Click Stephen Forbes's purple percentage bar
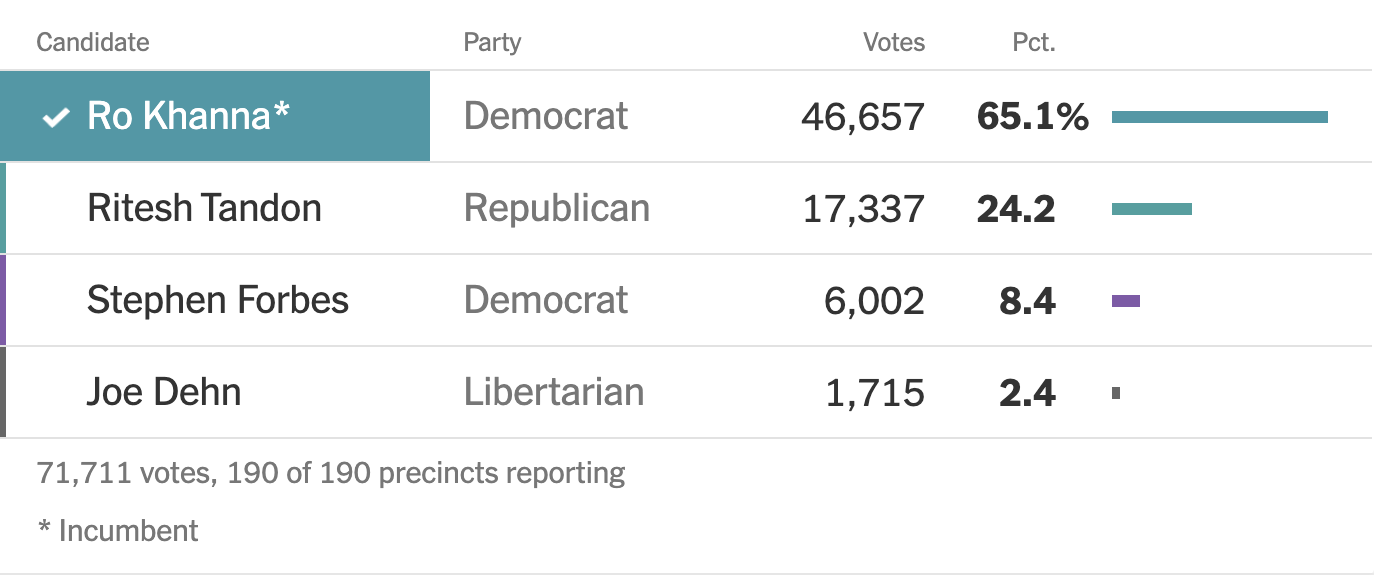Image resolution: width=1374 pixels, height=575 pixels. (x=1126, y=301)
